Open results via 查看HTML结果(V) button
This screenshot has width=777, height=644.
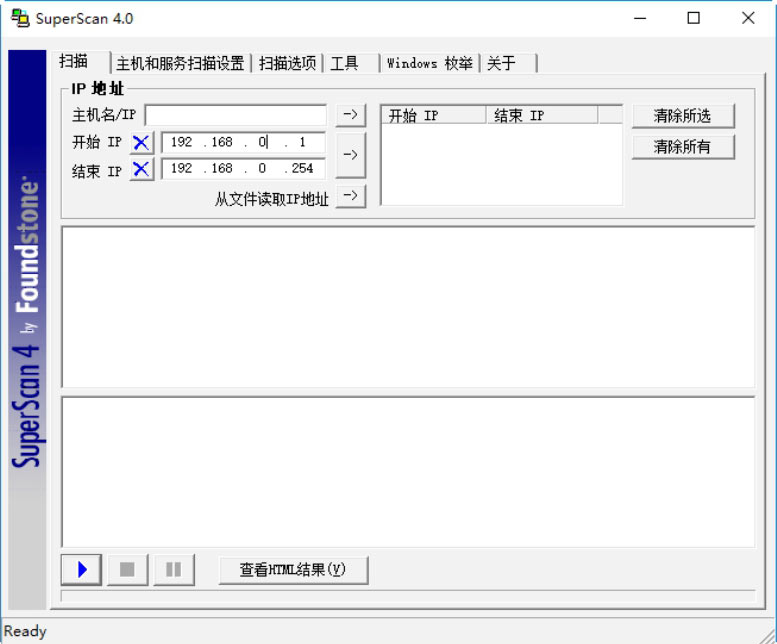(x=293, y=570)
